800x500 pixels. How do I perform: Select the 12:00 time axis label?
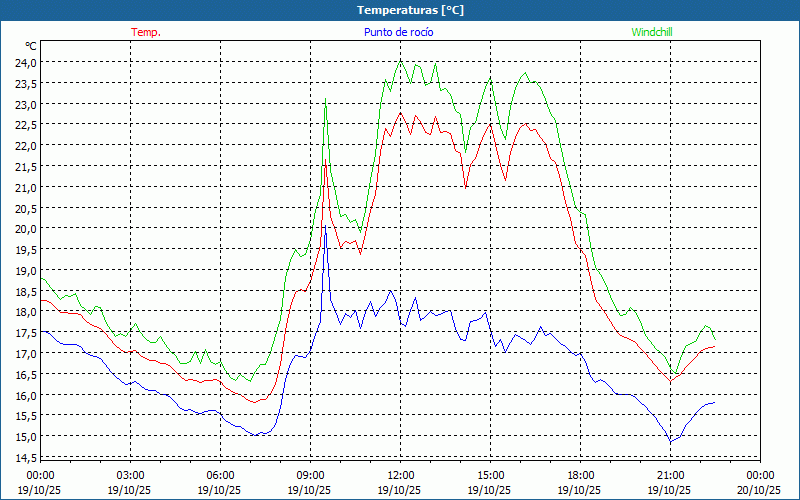coord(400,476)
